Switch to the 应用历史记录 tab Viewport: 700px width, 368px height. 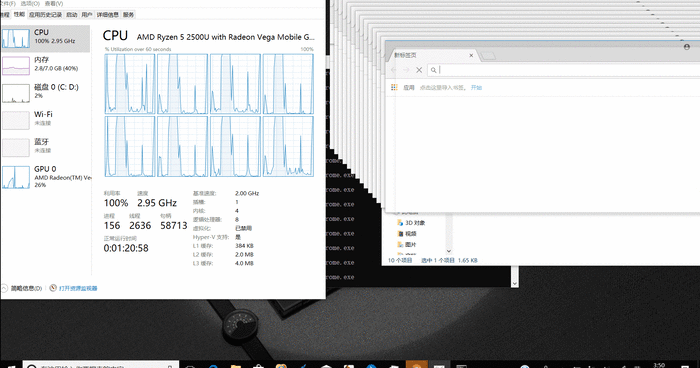[x=45, y=15]
